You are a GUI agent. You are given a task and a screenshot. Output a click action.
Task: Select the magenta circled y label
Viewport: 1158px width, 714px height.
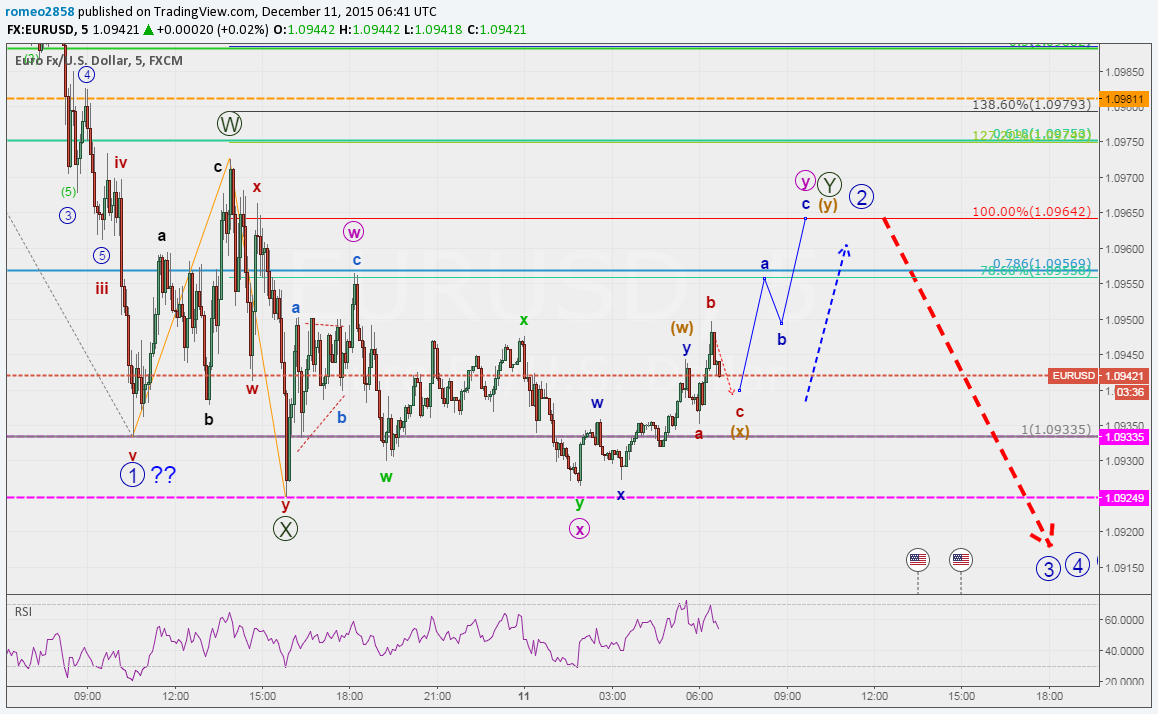click(805, 180)
